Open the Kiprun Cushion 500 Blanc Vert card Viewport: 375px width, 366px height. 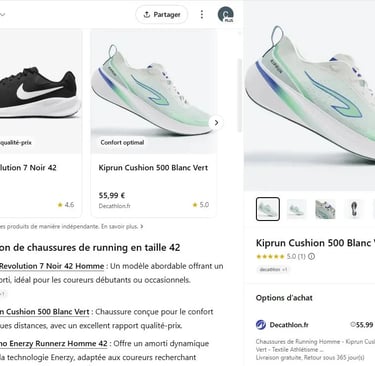click(x=154, y=123)
